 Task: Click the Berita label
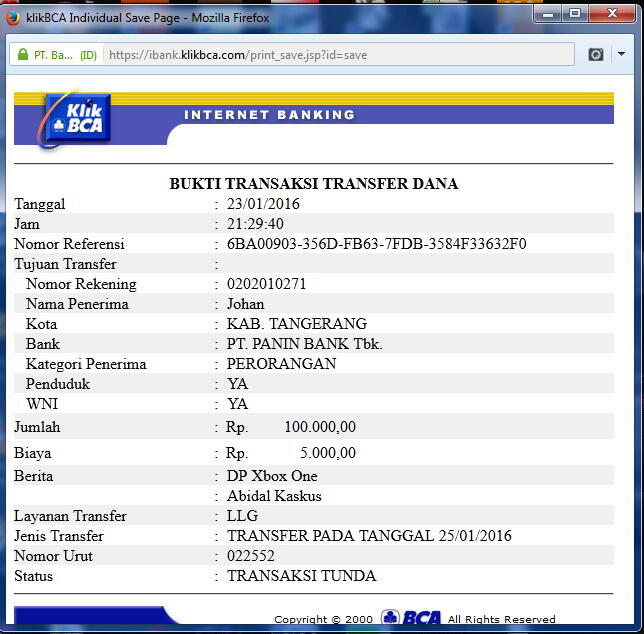click(34, 476)
